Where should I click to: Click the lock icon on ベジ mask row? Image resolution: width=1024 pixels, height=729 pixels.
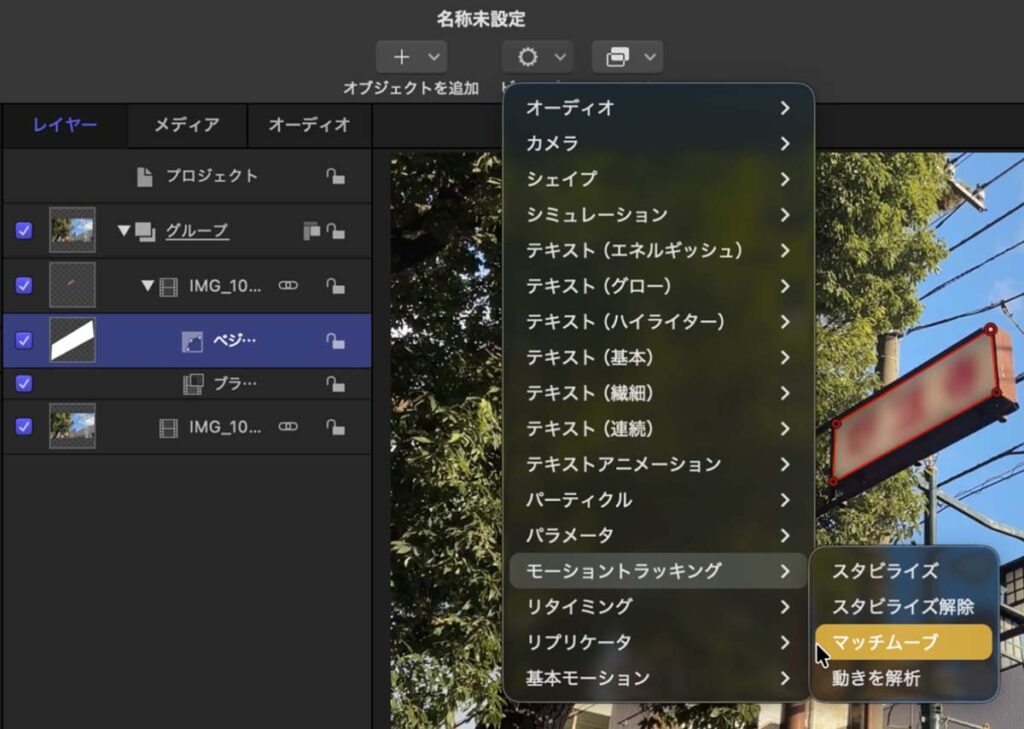point(335,341)
